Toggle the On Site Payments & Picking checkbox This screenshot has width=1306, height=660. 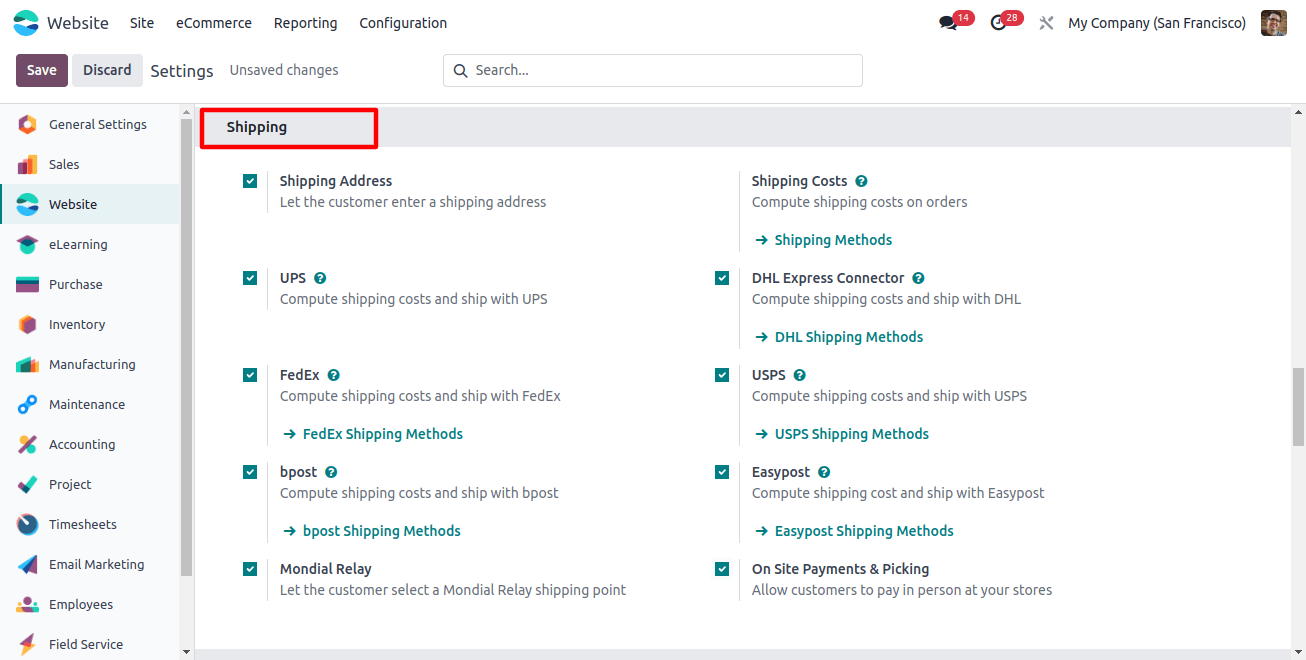(x=722, y=569)
